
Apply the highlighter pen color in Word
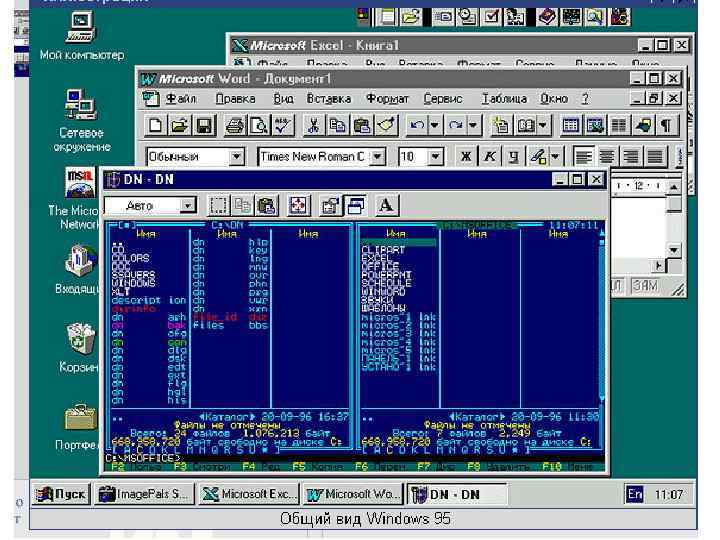coord(538,157)
